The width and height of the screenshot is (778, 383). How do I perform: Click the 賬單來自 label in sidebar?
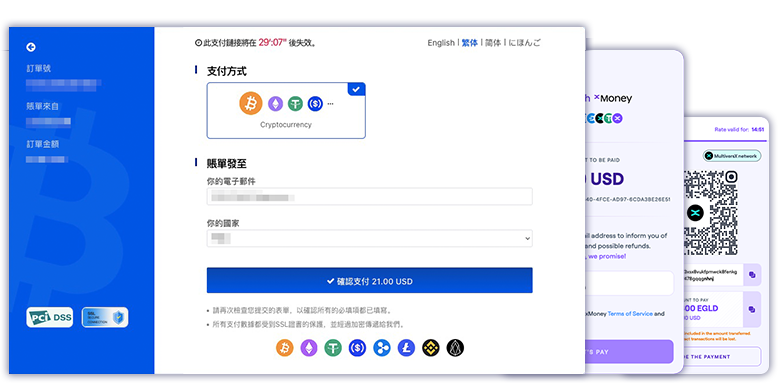pos(43,106)
